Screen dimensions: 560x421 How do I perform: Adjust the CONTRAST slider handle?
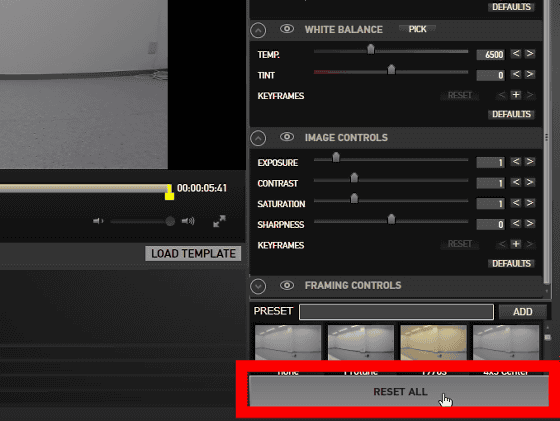tap(354, 177)
